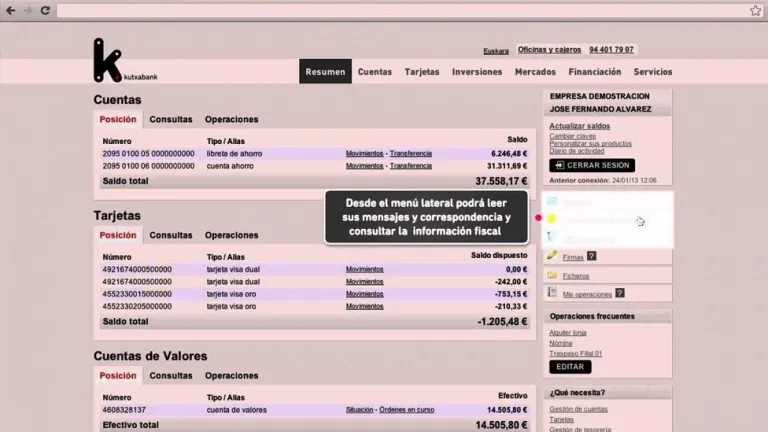Screen dimensions: 768x432
Task: Click the browser address bar
Action: tap(400, 10)
